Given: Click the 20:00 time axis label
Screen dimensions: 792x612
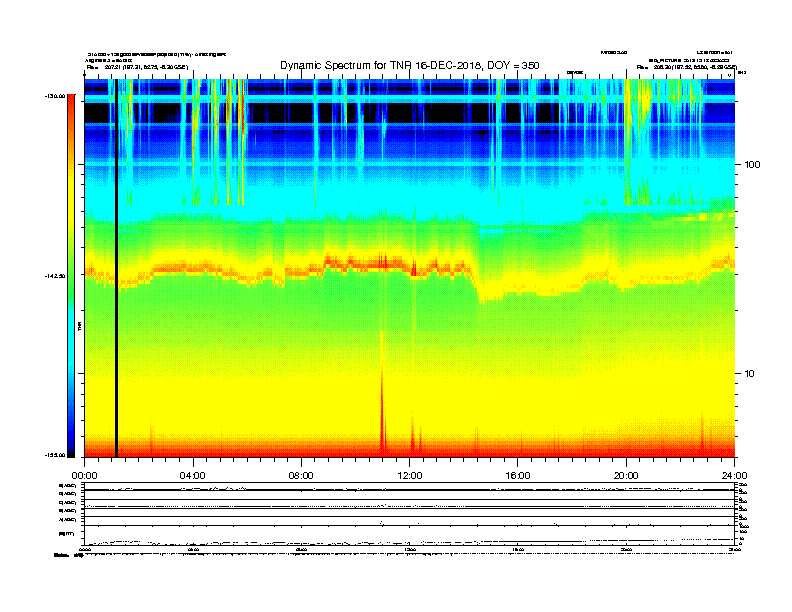Looking at the screenshot, I should coord(626,476).
